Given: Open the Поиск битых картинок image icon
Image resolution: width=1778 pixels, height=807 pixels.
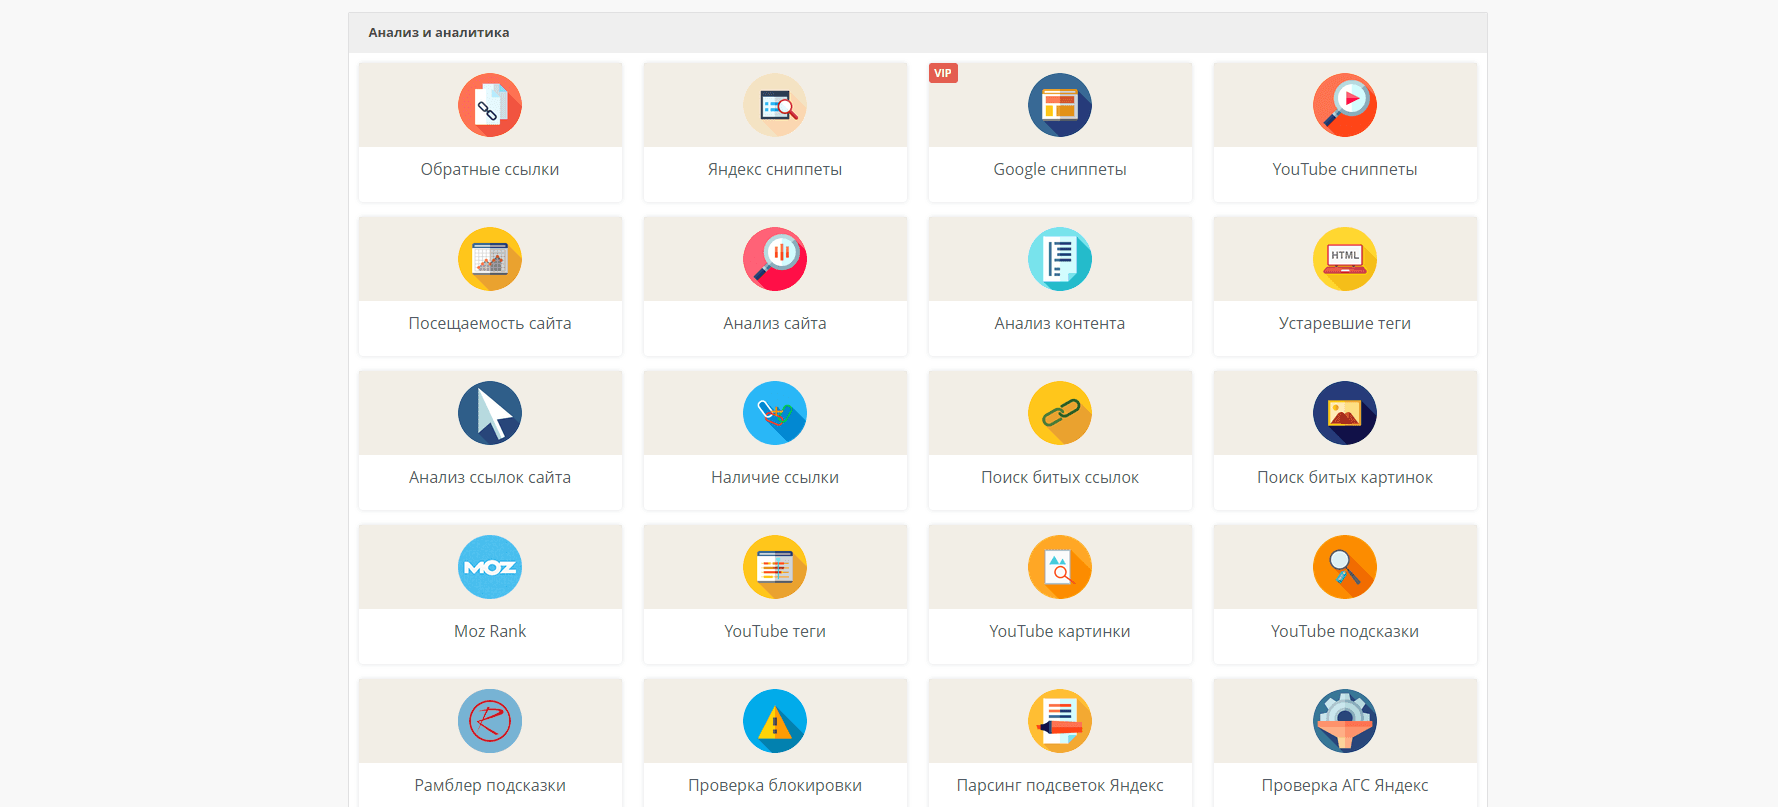Looking at the screenshot, I should click(1345, 413).
